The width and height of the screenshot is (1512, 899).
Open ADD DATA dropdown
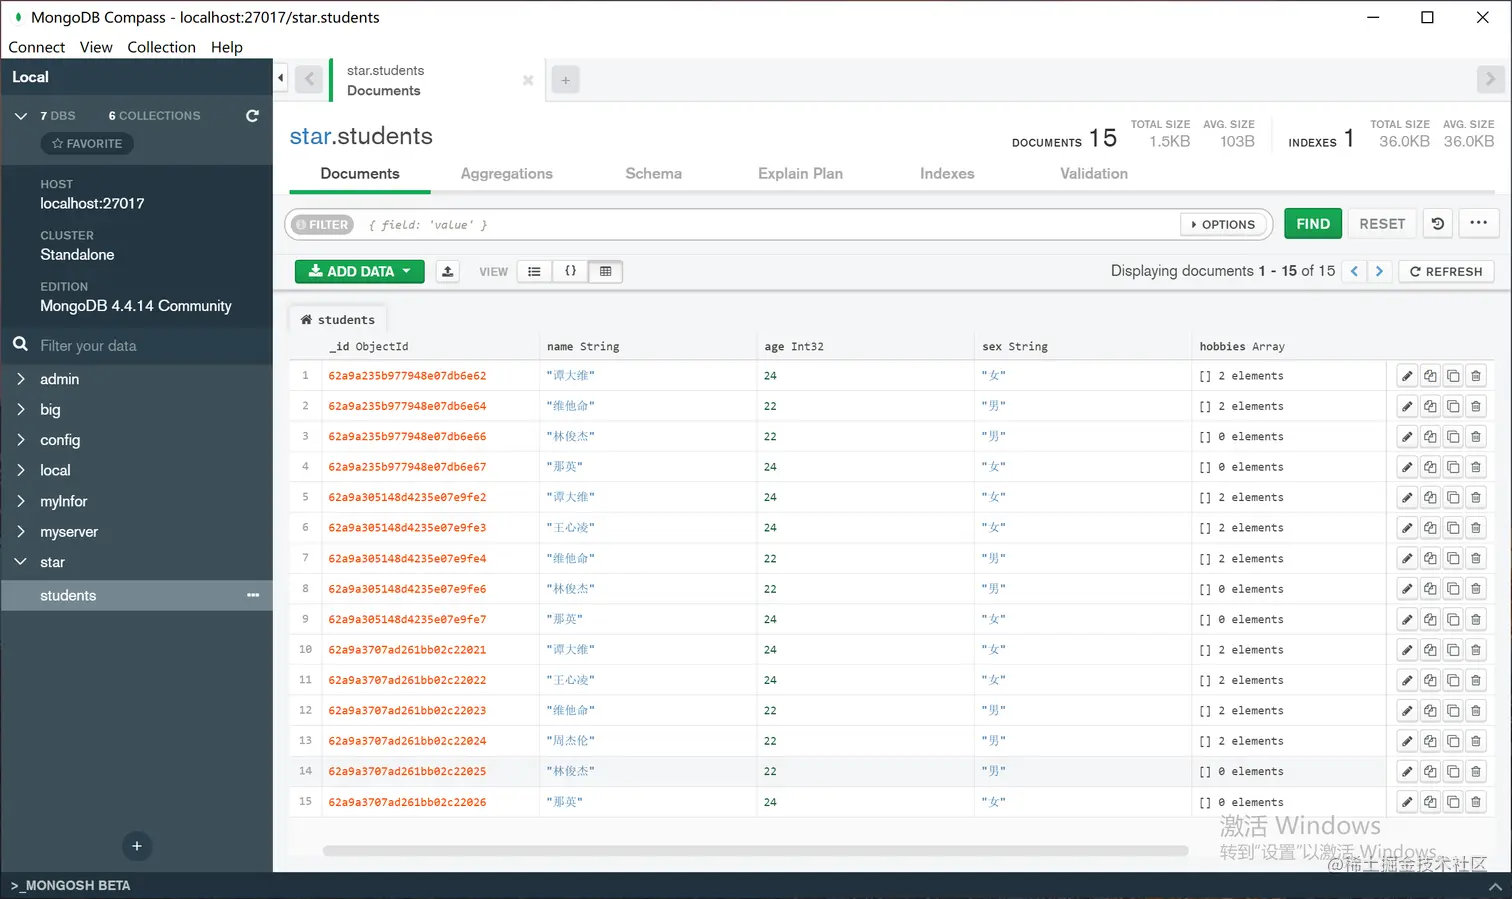click(360, 271)
